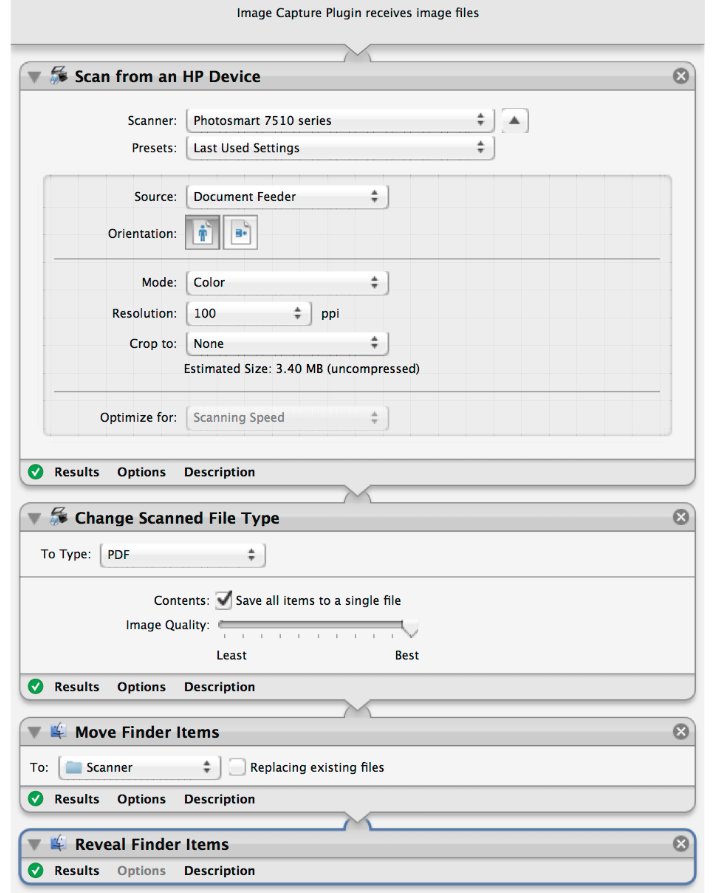Viewport: 713px width, 893px height.
Task: Select portrait orientation icon
Action: click(x=202, y=233)
